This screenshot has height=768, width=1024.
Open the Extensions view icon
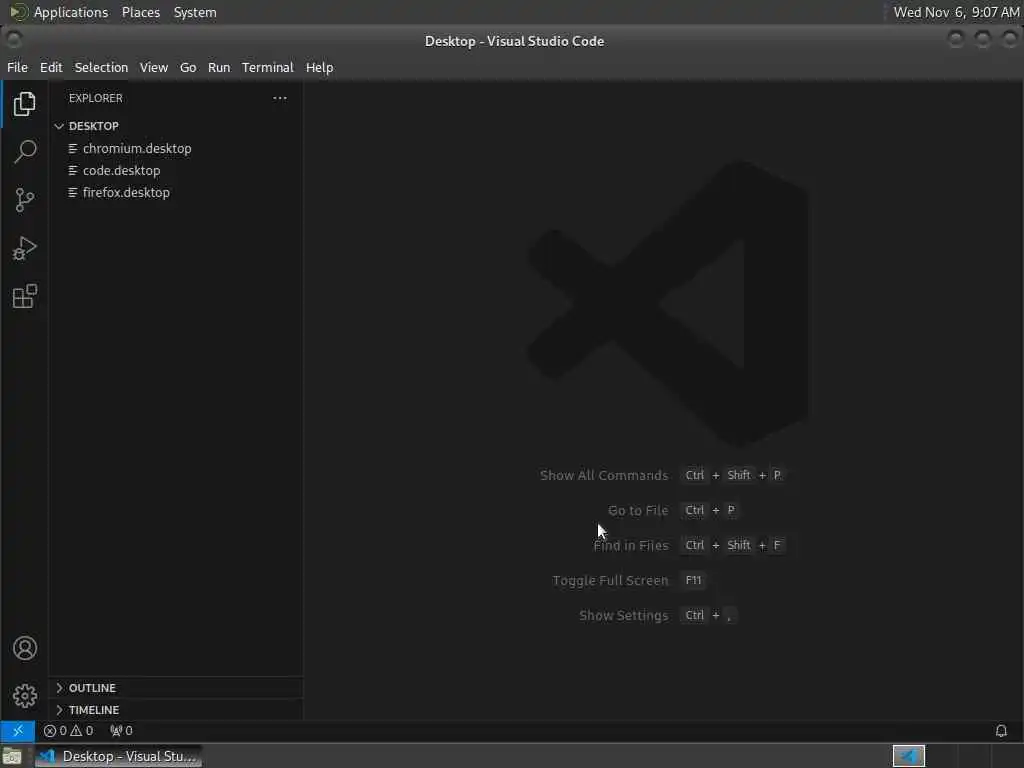[x=24, y=296]
